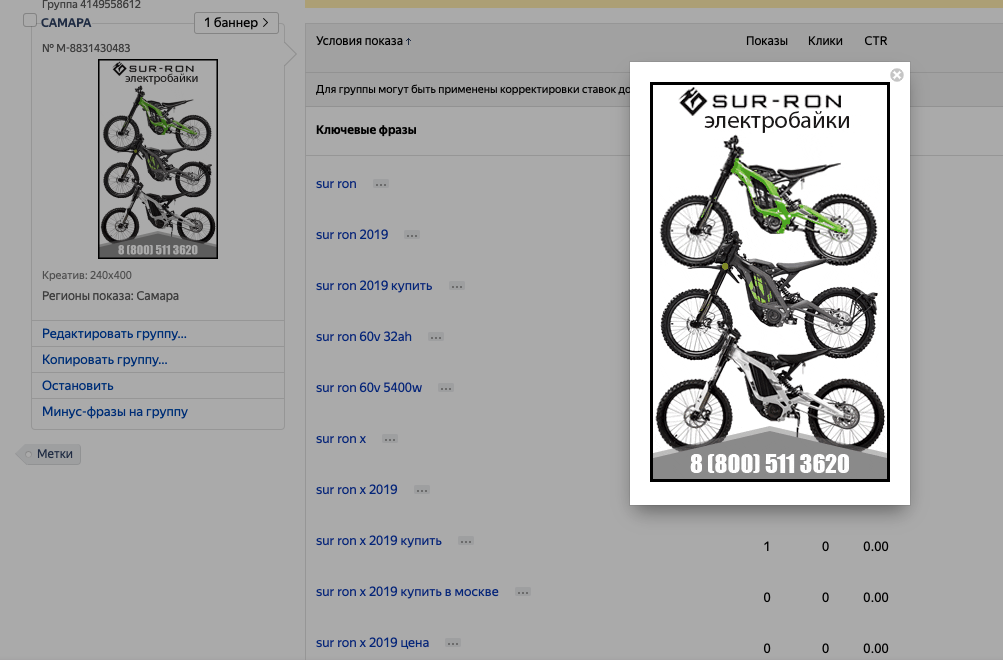
Task: Open ellipsis menu next to 'sur ron x 2019 купить'
Action: point(466,542)
